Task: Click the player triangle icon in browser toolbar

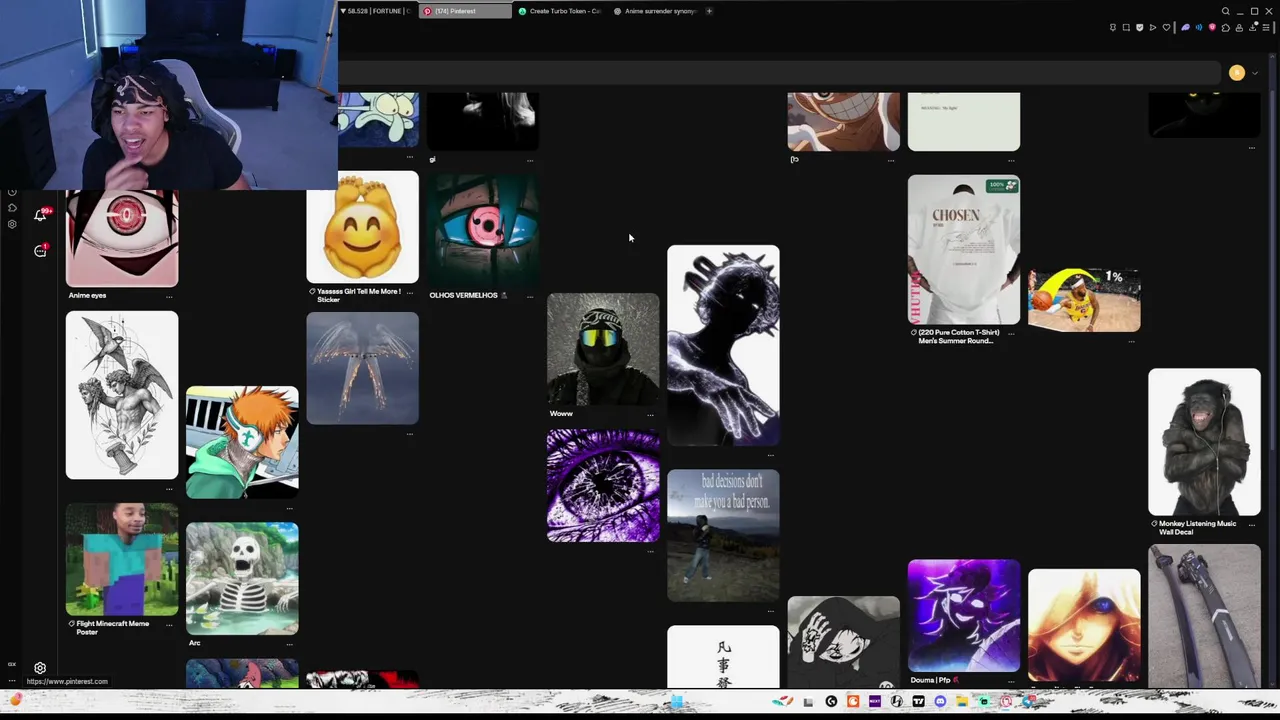Action: (x=1152, y=28)
